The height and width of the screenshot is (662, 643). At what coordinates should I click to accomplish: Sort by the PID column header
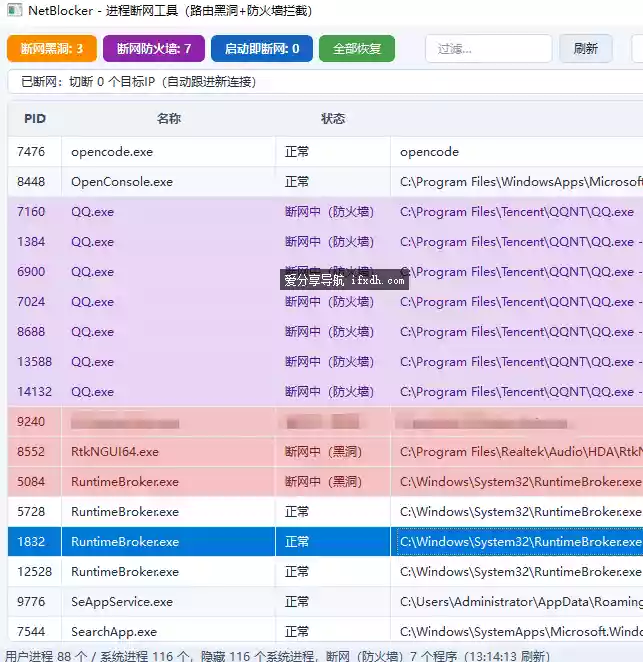[x=35, y=119]
